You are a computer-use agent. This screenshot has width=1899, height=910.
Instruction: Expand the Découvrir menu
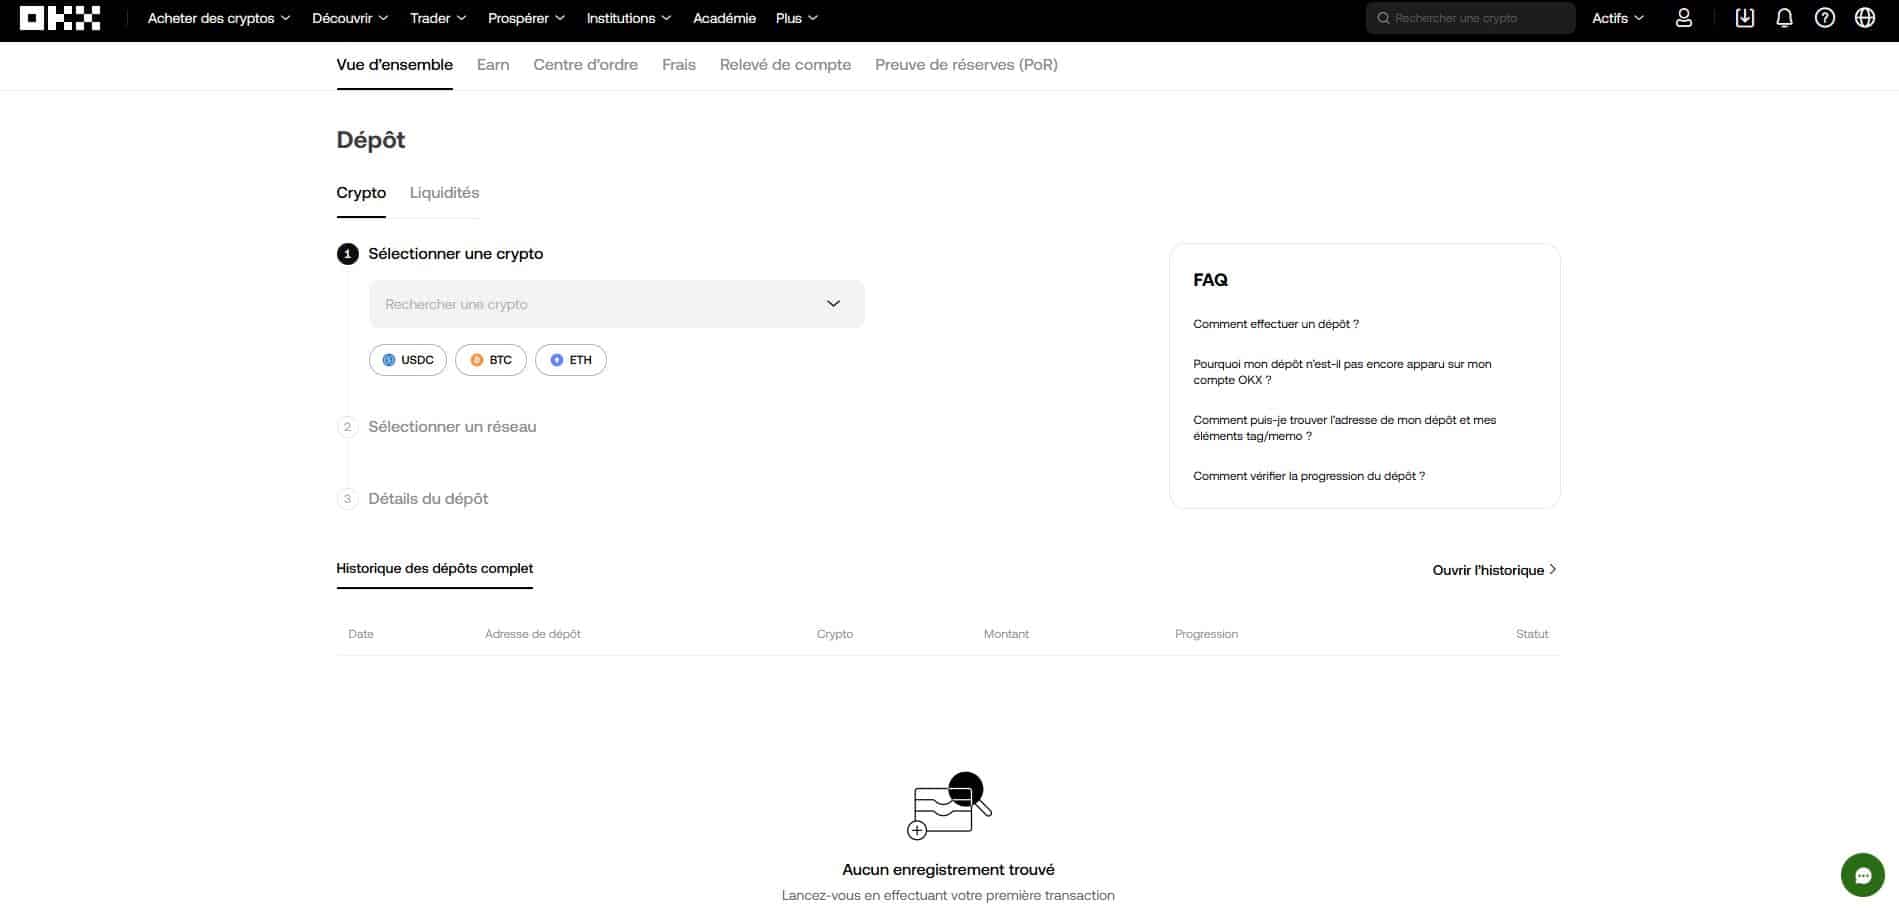click(350, 18)
